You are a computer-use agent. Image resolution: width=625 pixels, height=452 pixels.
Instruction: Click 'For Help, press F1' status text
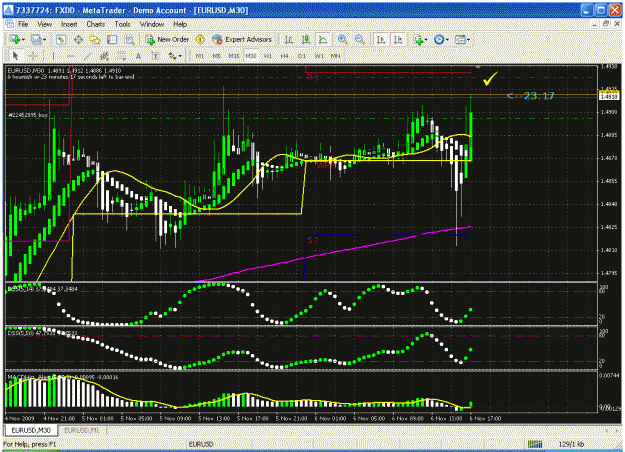point(30,444)
